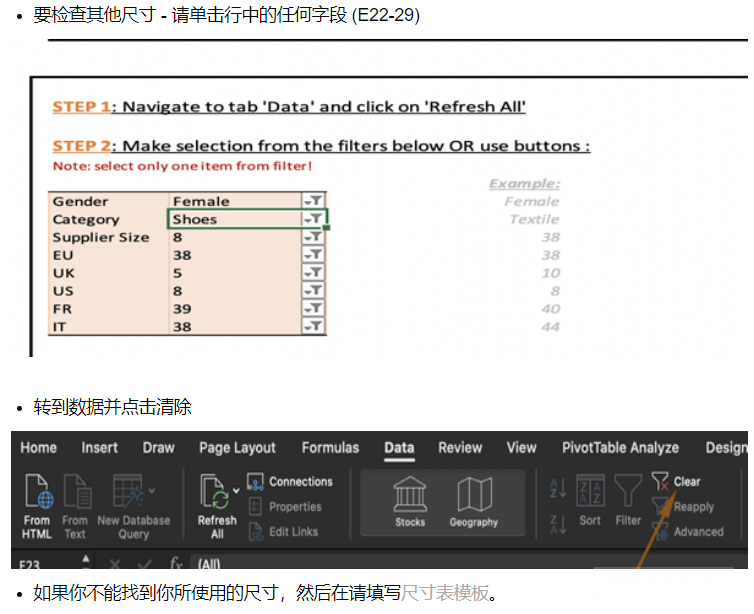Select the Data ribbon tab
This screenshot has height=614, width=754.
click(399, 448)
